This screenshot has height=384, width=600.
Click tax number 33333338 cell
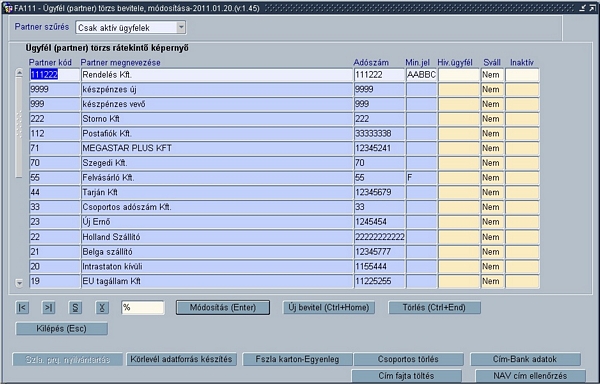pos(379,133)
